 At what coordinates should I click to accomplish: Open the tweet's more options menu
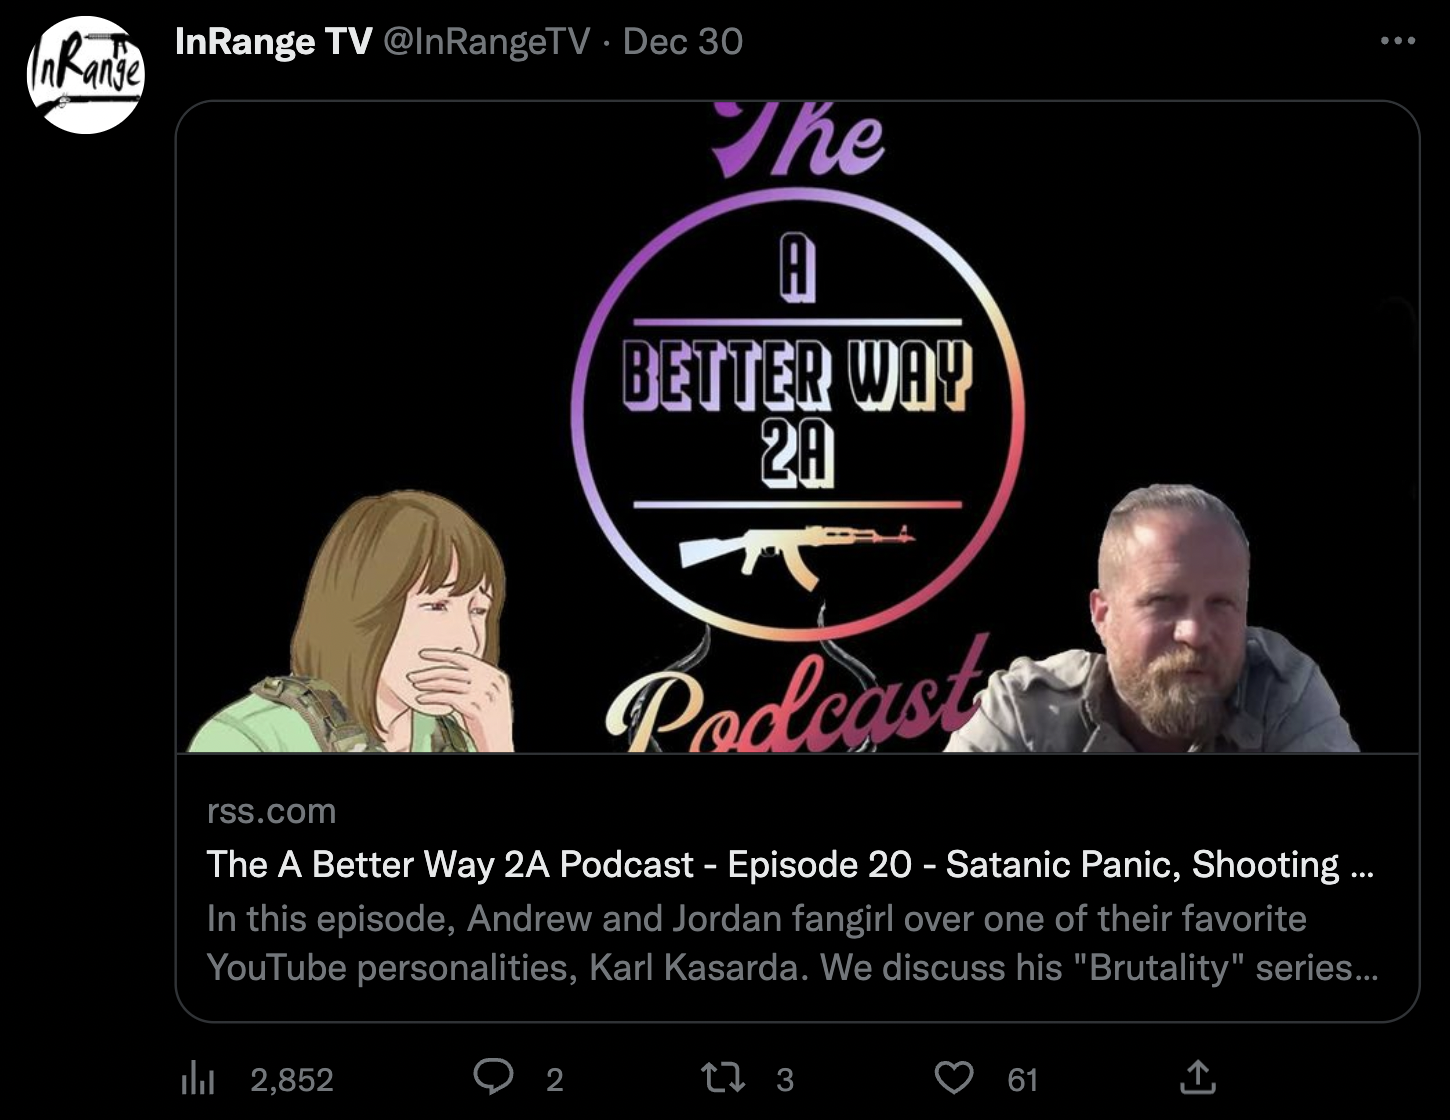[x=1397, y=41]
